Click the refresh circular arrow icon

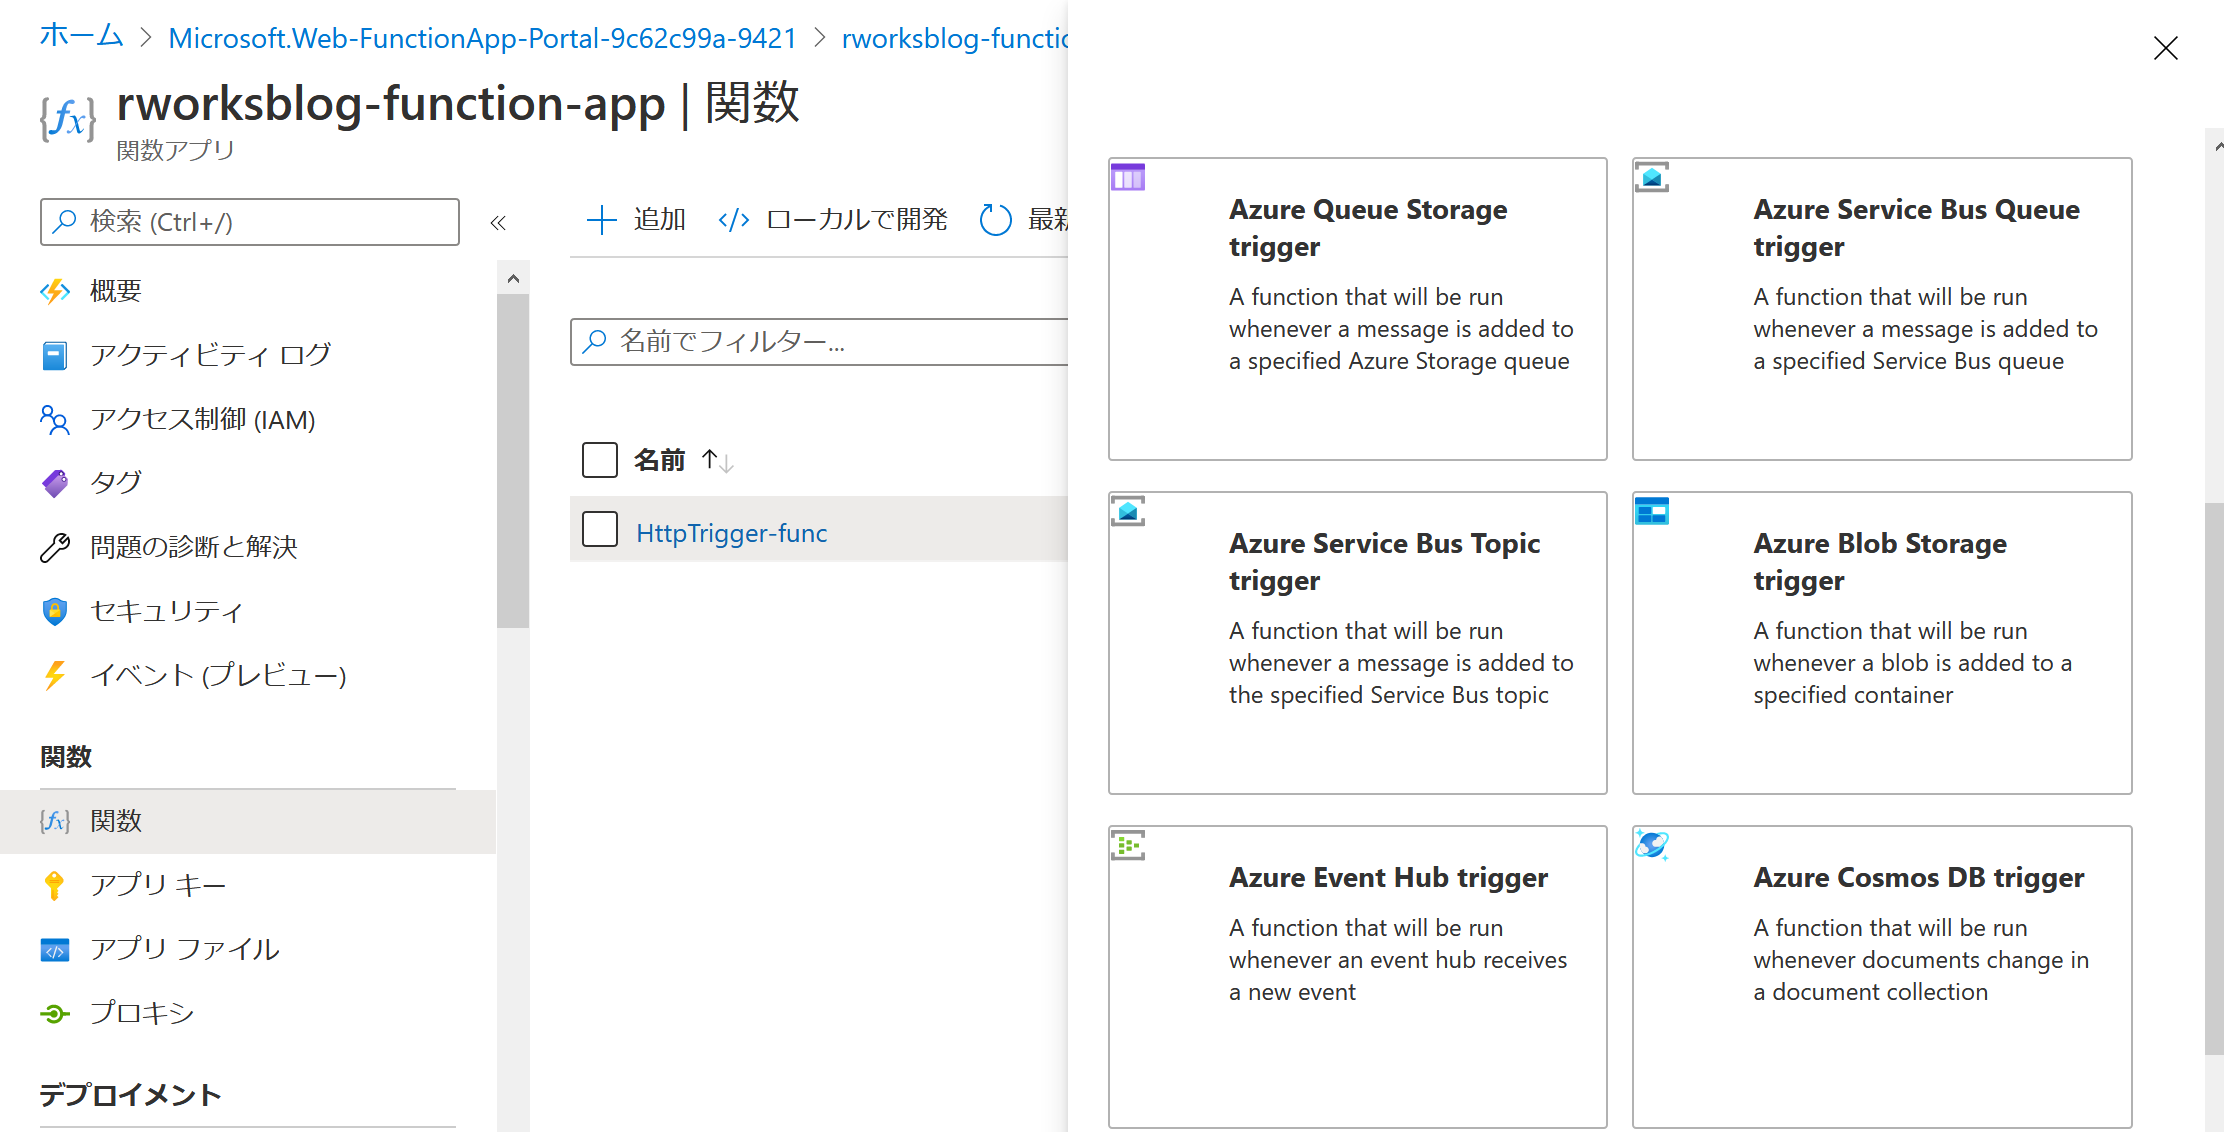click(996, 220)
